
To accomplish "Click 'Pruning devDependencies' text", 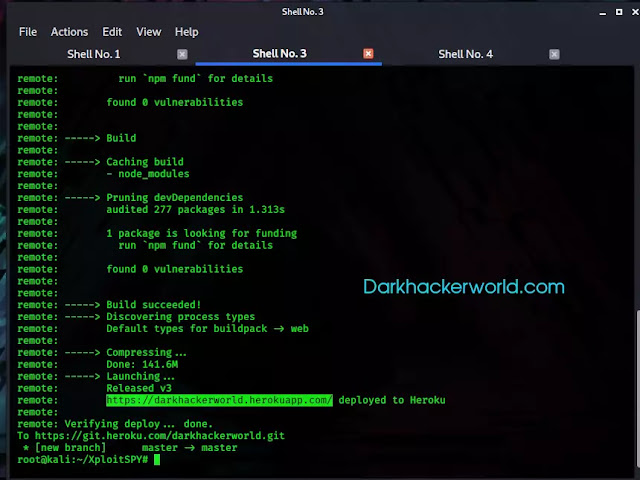I will (174, 198).
